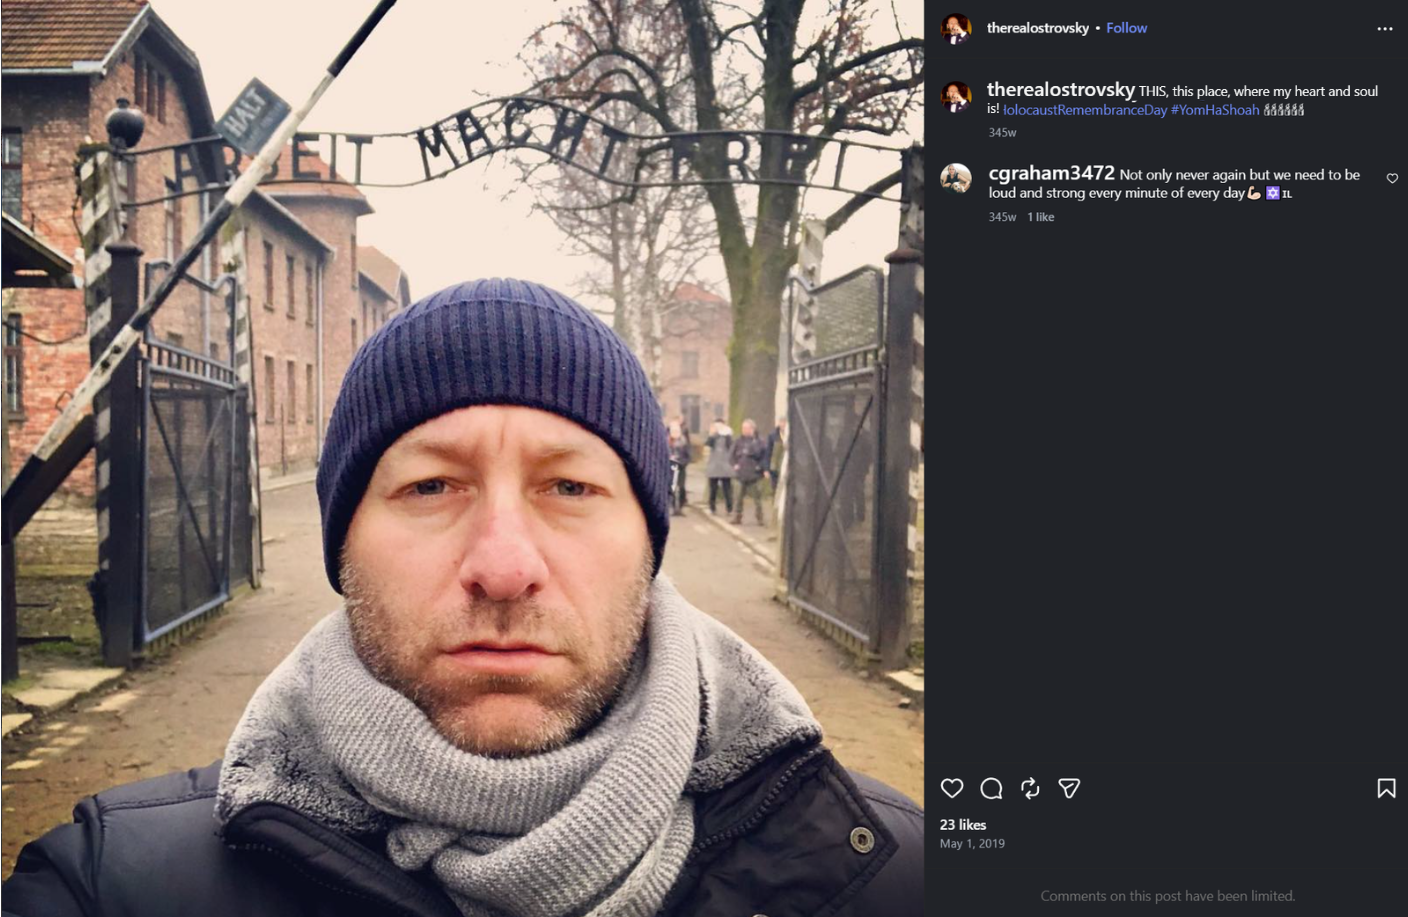Save post with bookmark icon
Image resolution: width=1408 pixels, height=917 pixels.
click(x=1386, y=788)
